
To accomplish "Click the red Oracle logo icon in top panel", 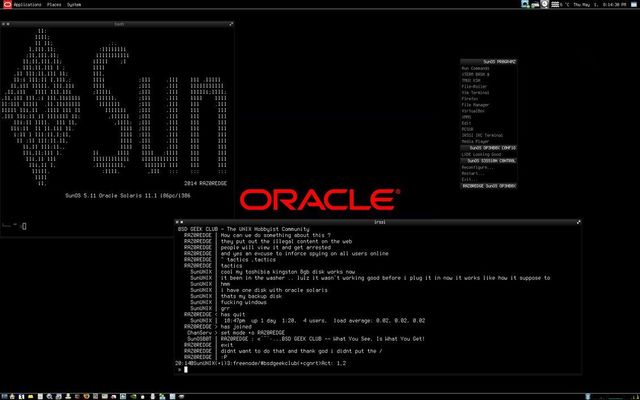I will 7,4.
